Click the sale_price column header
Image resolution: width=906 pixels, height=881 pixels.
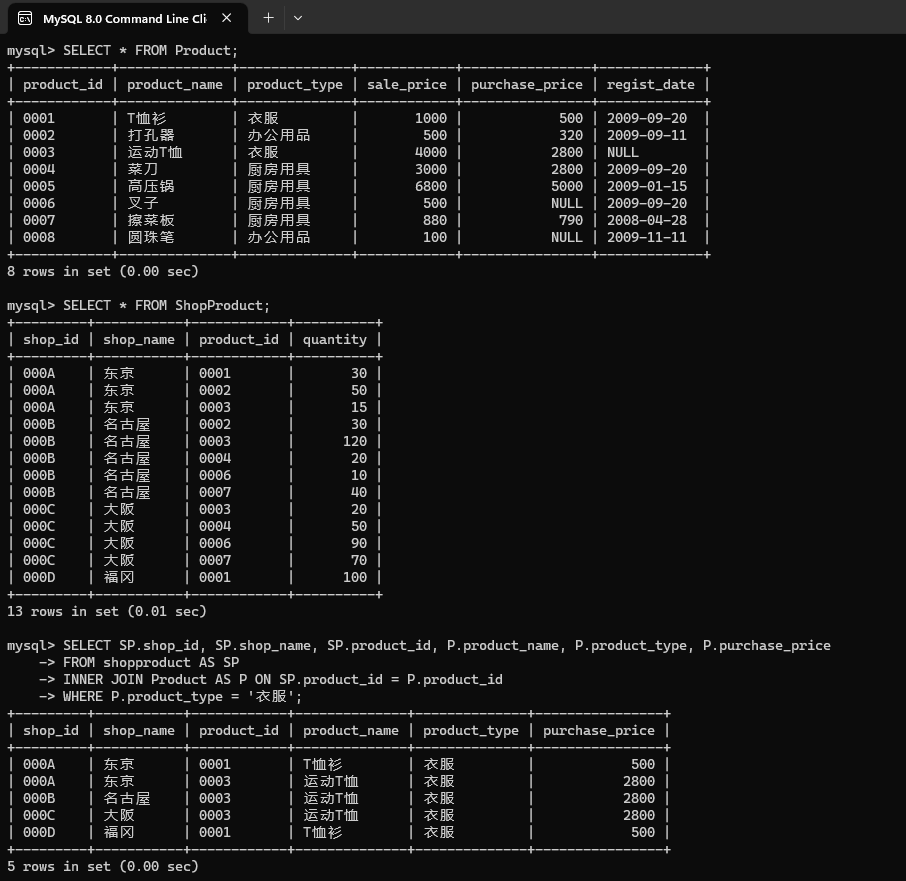pos(406,84)
